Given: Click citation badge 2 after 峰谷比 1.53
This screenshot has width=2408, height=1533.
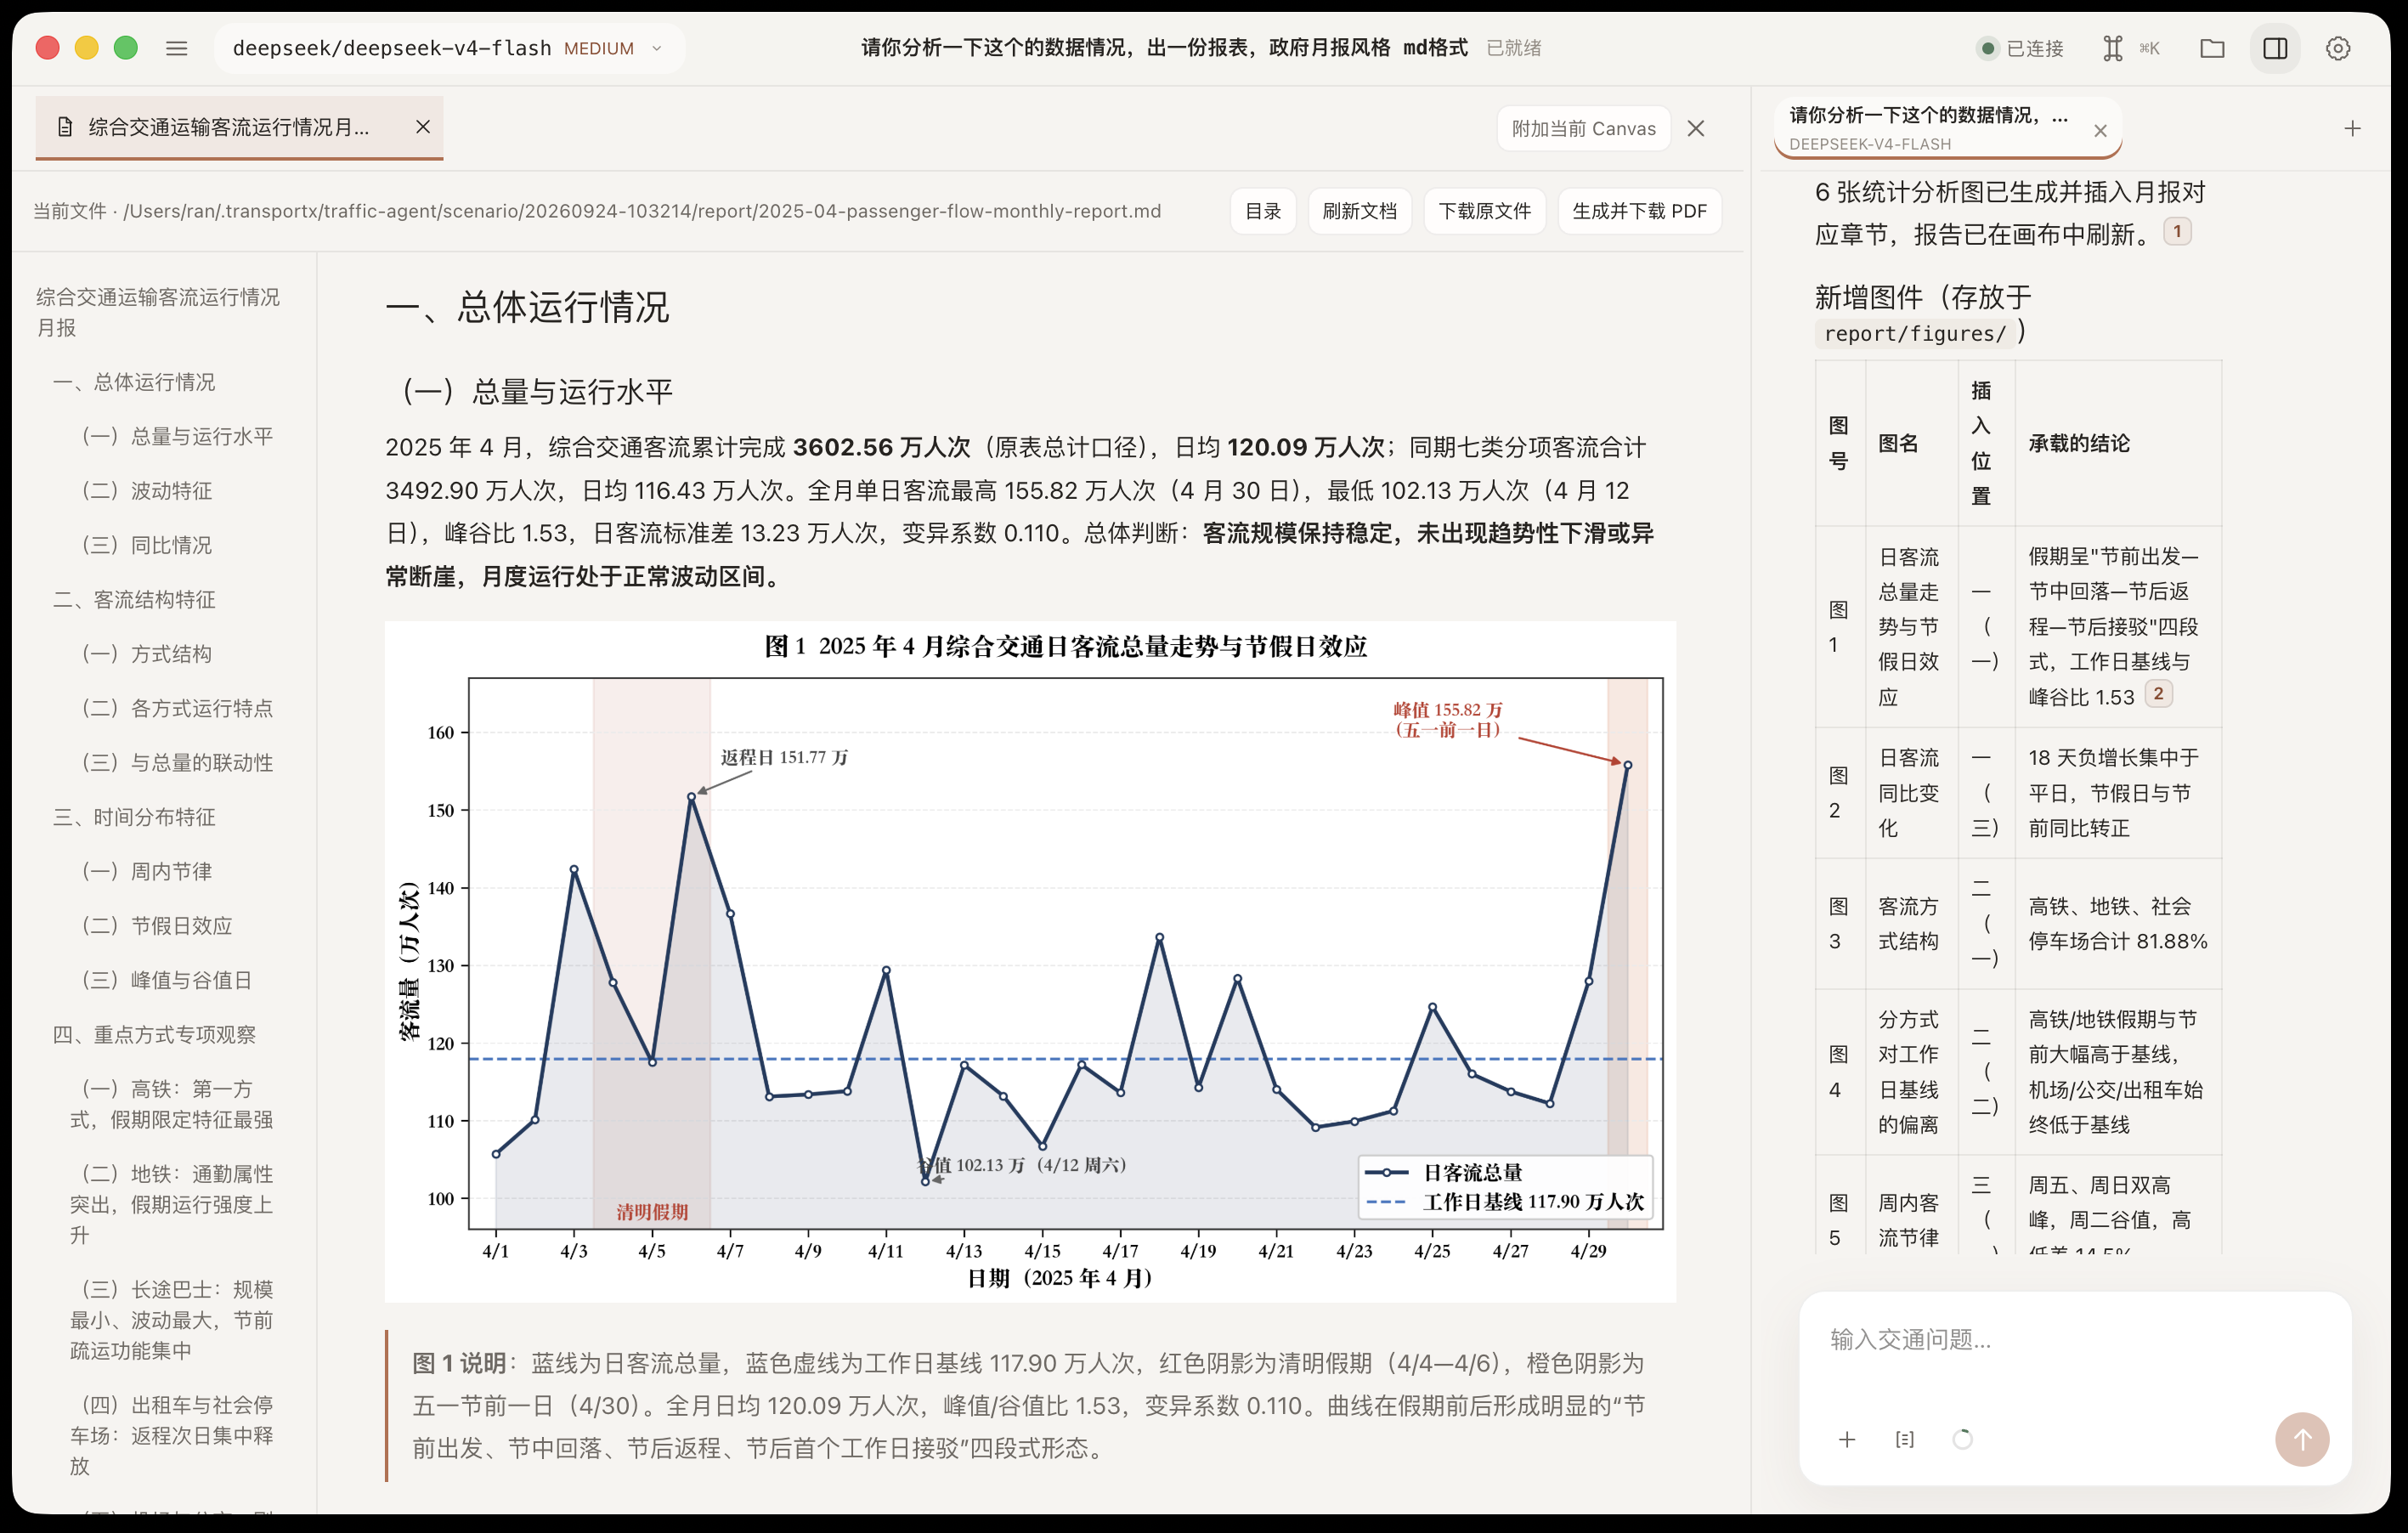Looking at the screenshot, I should point(2158,694).
